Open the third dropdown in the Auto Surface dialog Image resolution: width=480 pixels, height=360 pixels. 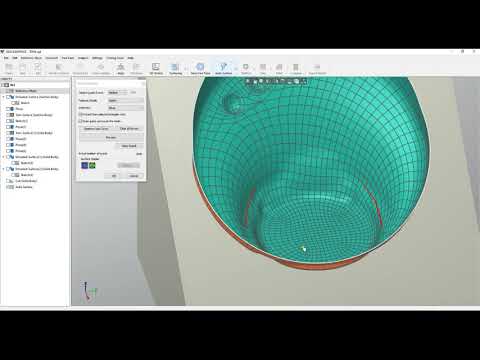click(x=126, y=108)
